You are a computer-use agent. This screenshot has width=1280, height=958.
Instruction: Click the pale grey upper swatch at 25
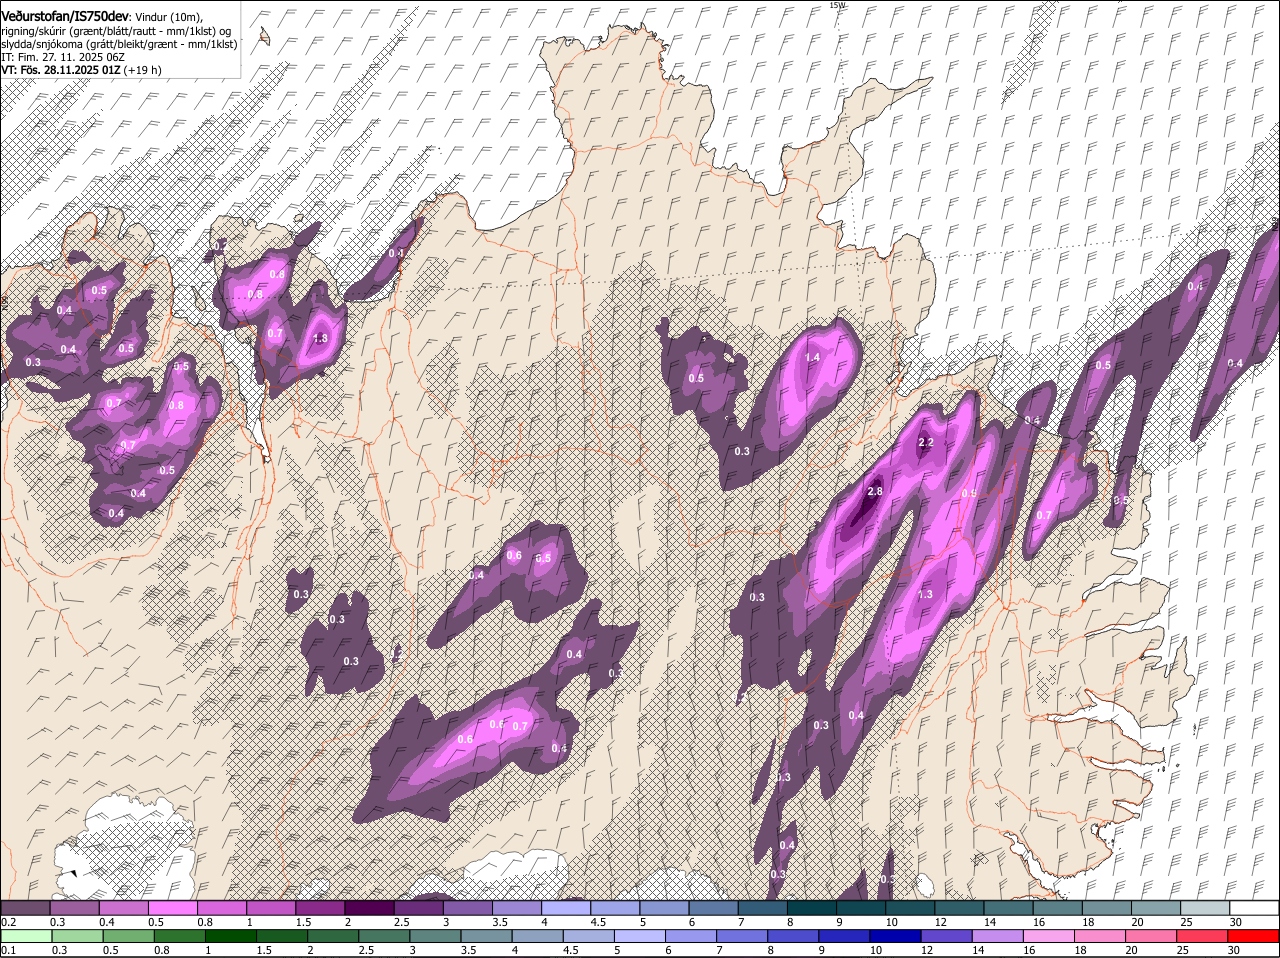1205,908
